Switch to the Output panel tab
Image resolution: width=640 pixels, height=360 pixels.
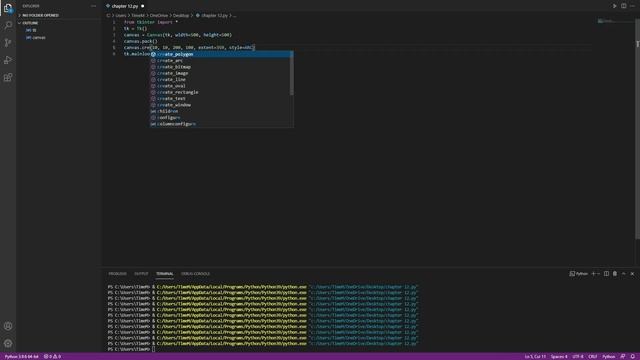pos(141,274)
